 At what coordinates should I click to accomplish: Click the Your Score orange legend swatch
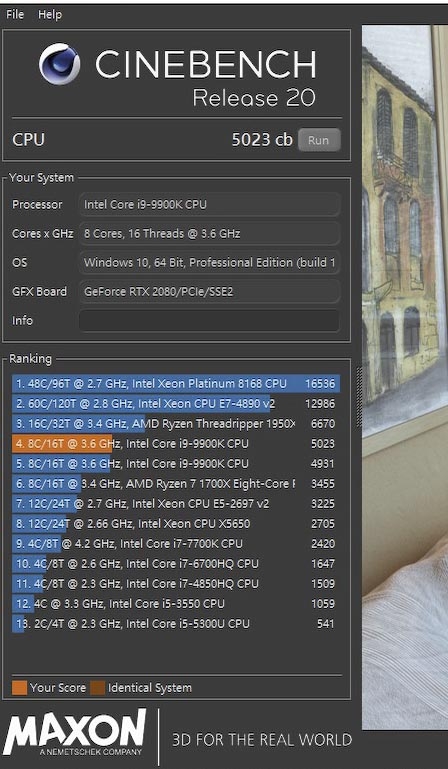[x=19, y=688]
